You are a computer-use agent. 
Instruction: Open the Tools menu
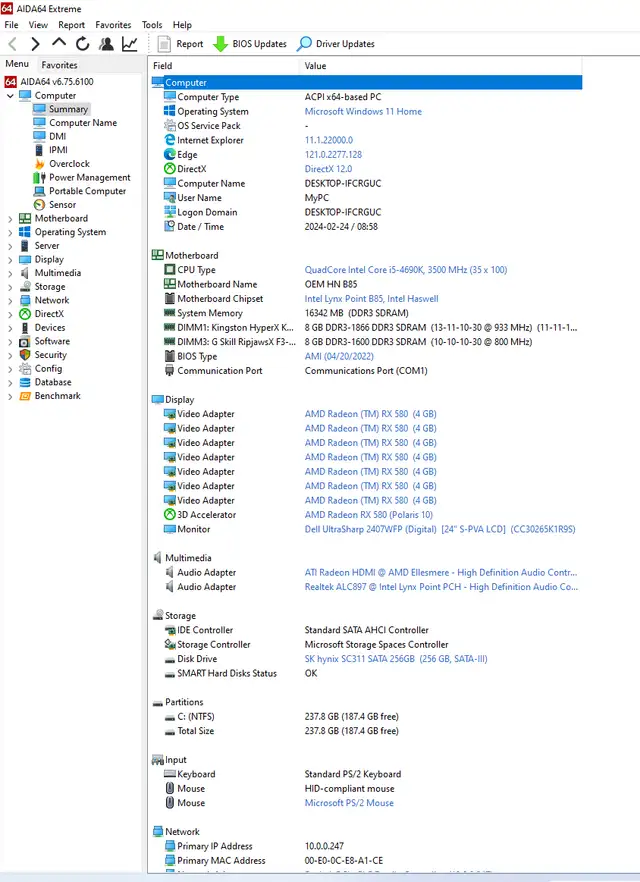[x=152, y=25]
